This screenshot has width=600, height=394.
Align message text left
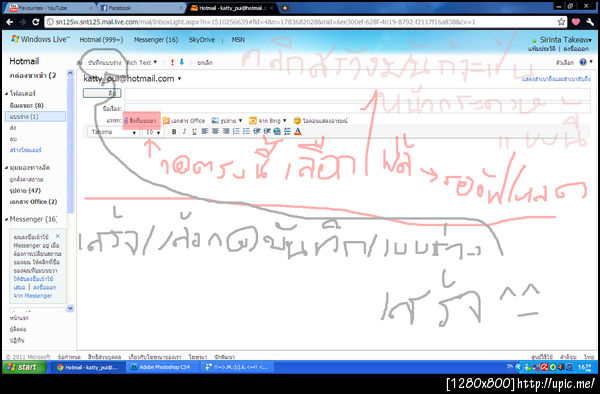coord(205,132)
